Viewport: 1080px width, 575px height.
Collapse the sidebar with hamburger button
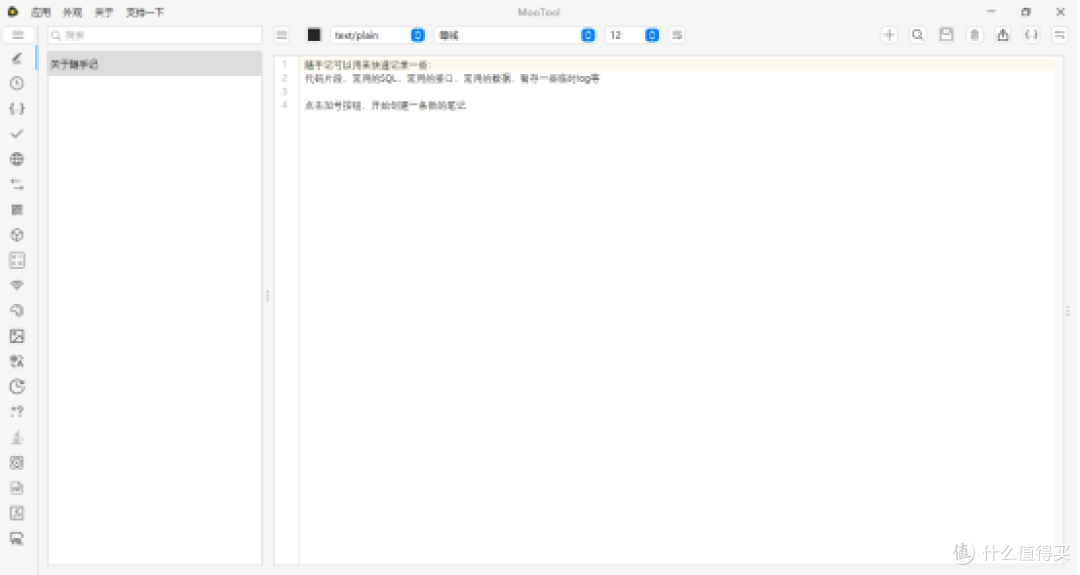tap(18, 35)
